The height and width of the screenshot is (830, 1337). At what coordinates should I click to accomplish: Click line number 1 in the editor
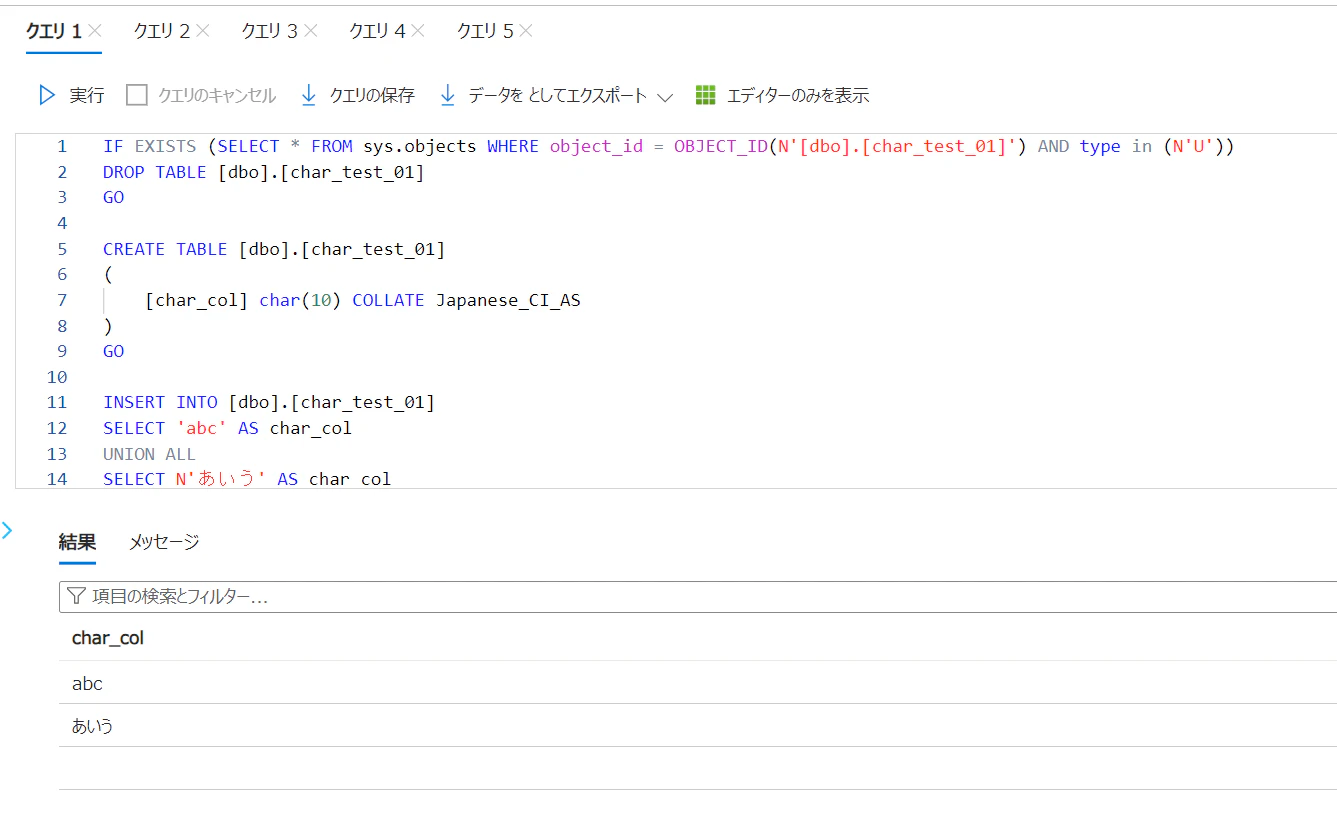point(62,146)
